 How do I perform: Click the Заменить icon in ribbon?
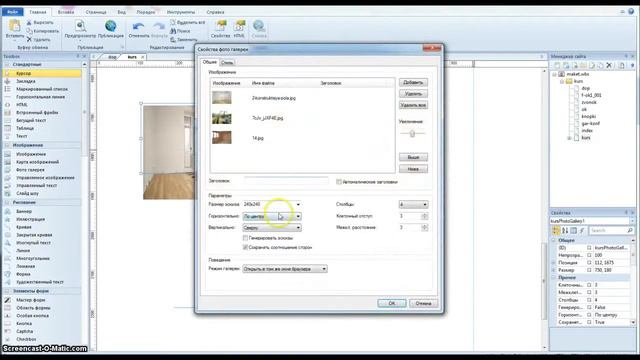[x=173, y=40]
